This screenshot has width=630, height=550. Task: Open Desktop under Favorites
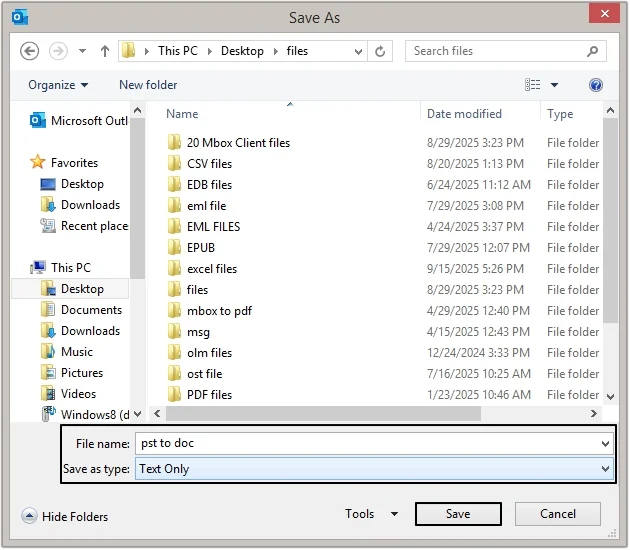(72, 184)
